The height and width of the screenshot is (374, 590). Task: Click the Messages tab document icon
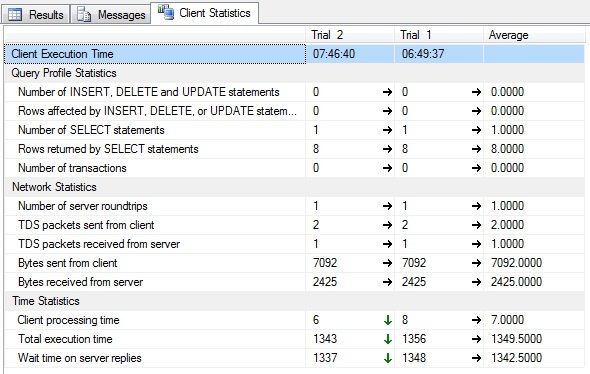[x=84, y=15]
